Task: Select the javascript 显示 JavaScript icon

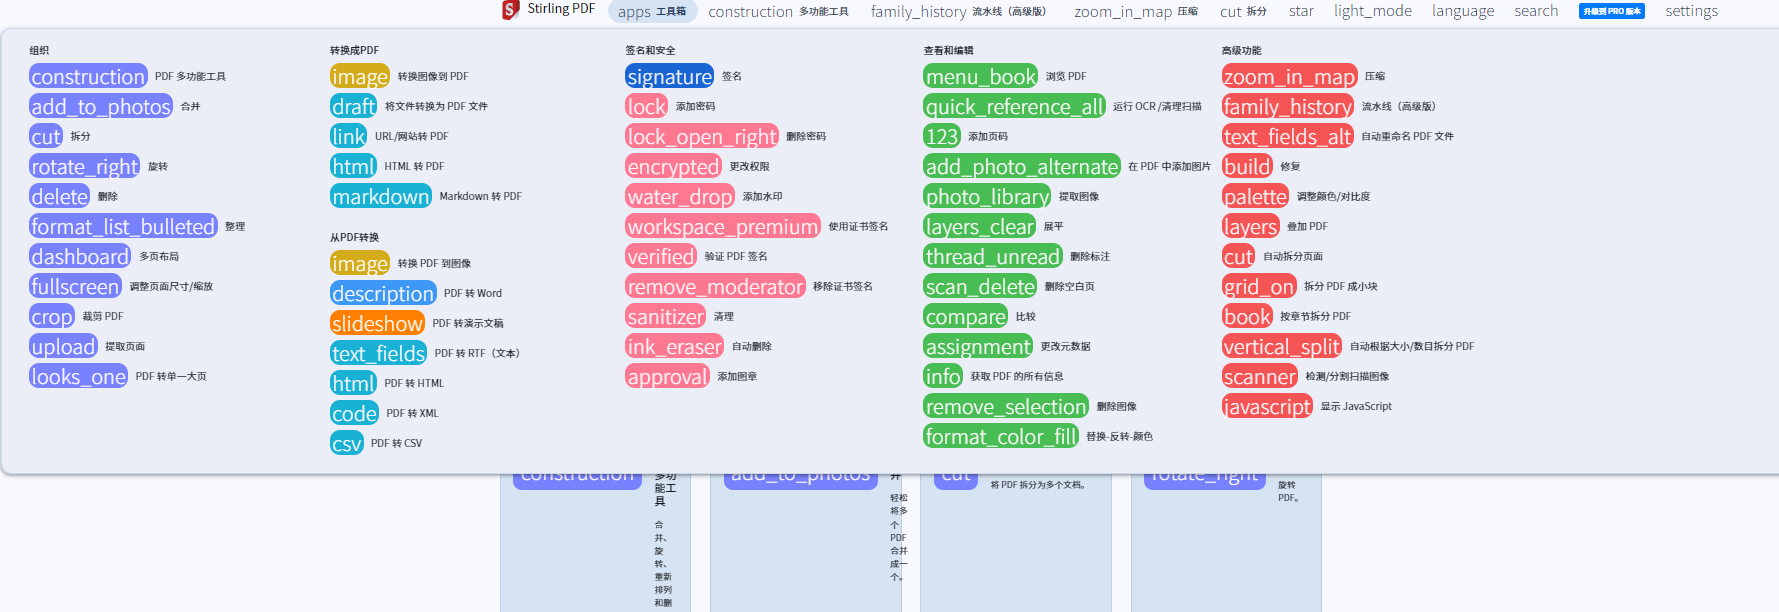Action: pyautogui.click(x=1266, y=407)
